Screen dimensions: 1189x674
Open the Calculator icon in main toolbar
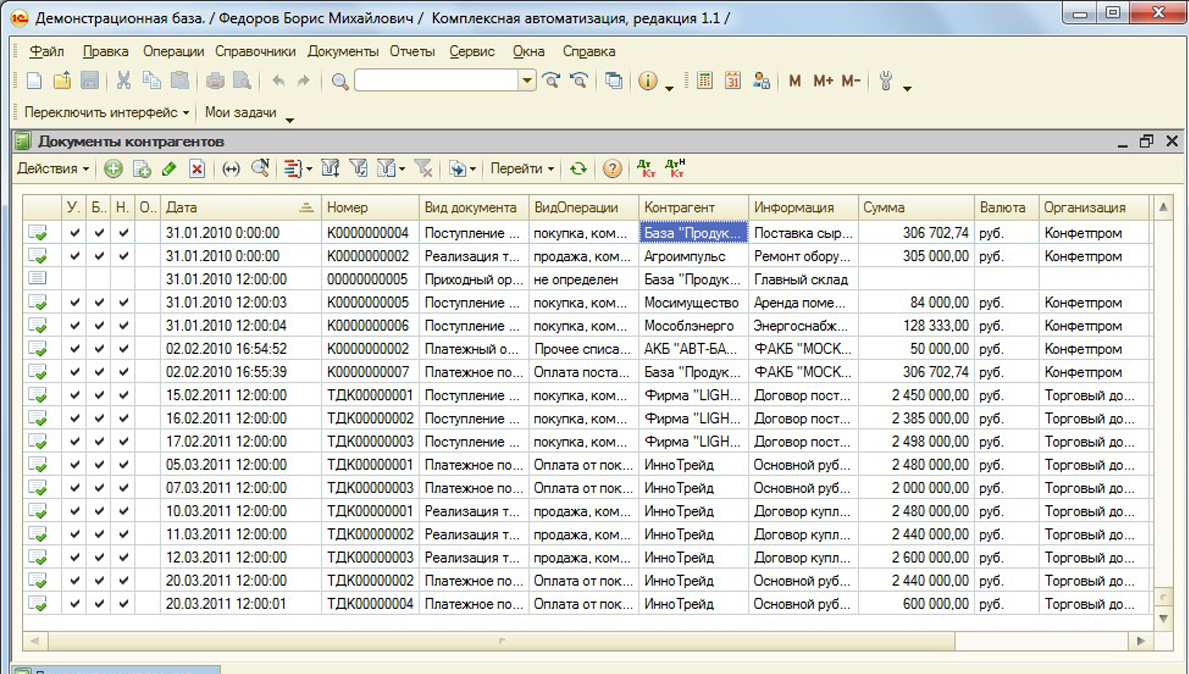click(705, 81)
